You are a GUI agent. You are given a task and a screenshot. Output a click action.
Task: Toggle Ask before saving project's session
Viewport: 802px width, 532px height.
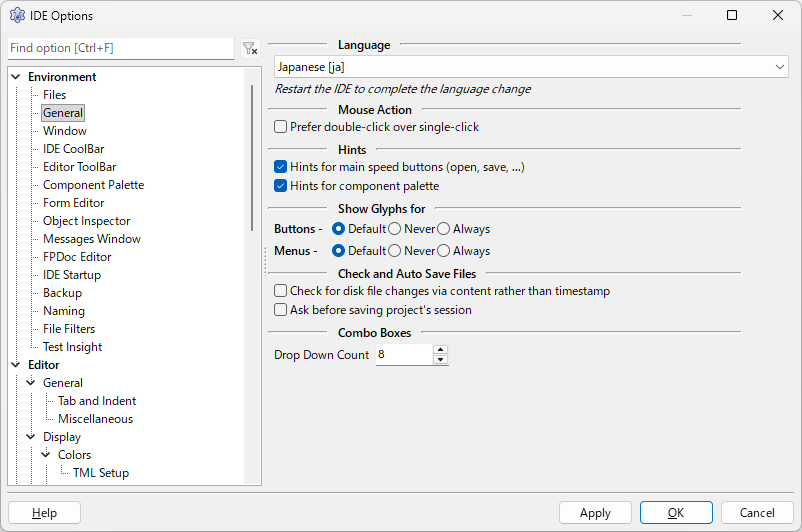click(x=281, y=310)
